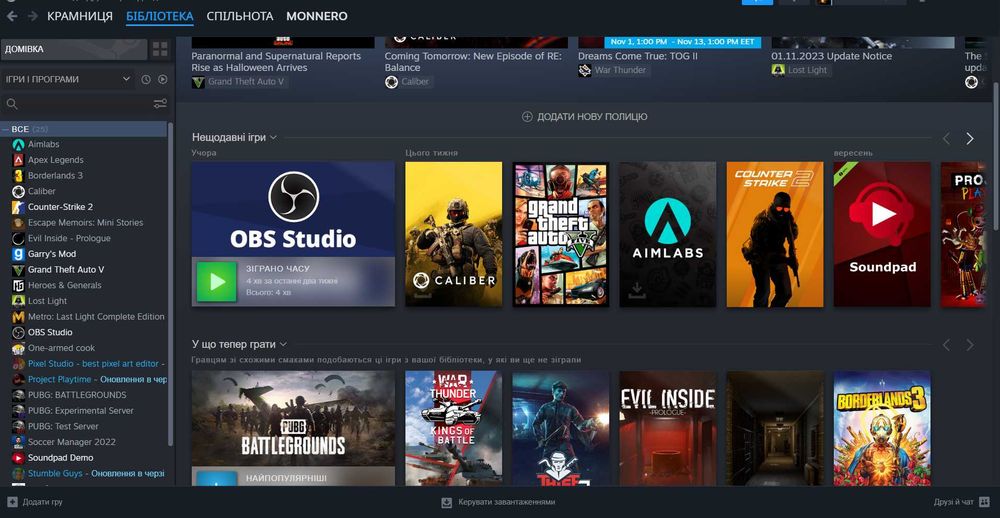The height and width of the screenshot is (518, 1000).
Task: Click Додати гру link
Action: (43, 502)
